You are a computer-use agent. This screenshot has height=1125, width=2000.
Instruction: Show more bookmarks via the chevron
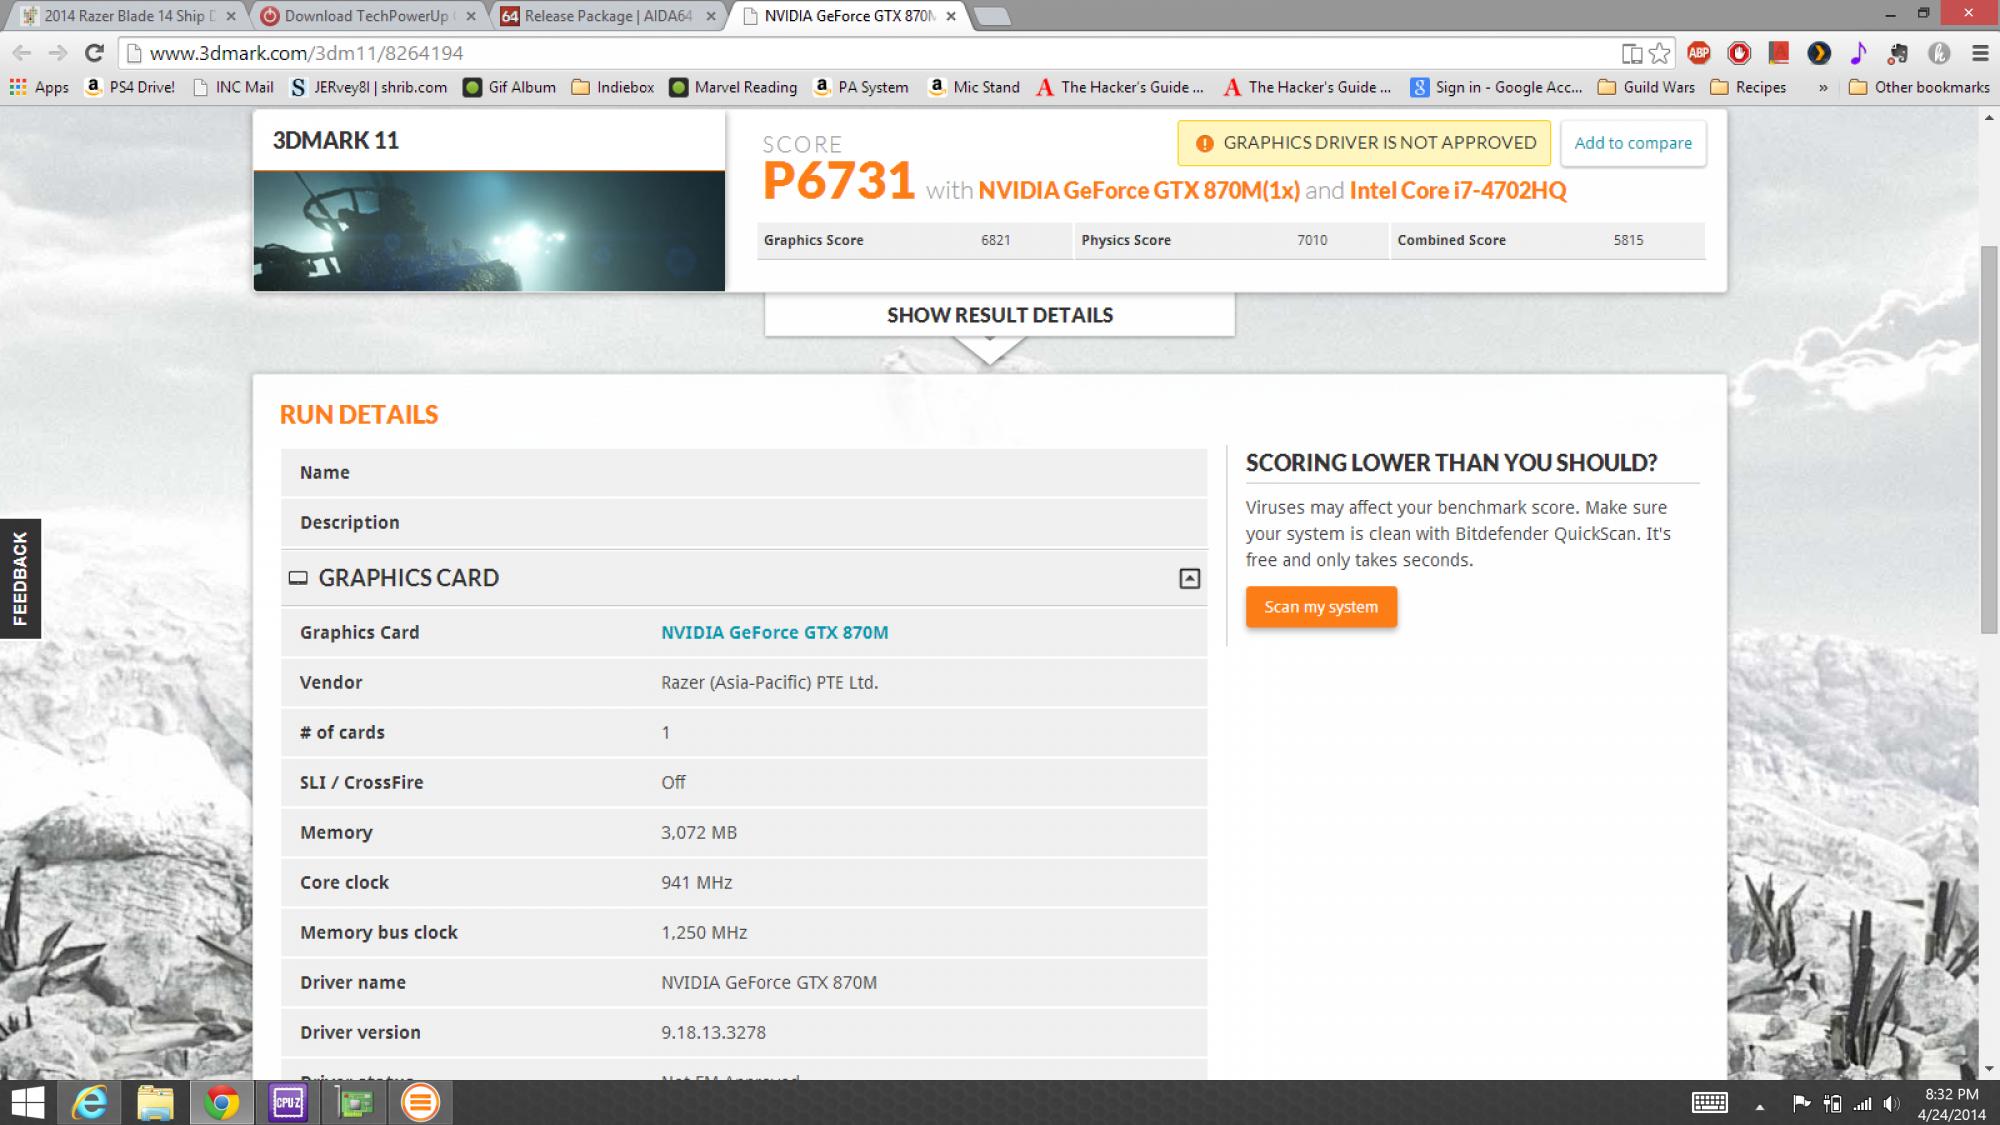pyautogui.click(x=1823, y=87)
